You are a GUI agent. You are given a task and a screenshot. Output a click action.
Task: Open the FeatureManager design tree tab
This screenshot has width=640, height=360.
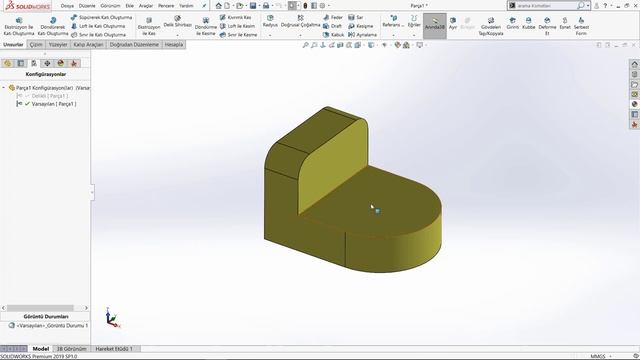point(7,63)
